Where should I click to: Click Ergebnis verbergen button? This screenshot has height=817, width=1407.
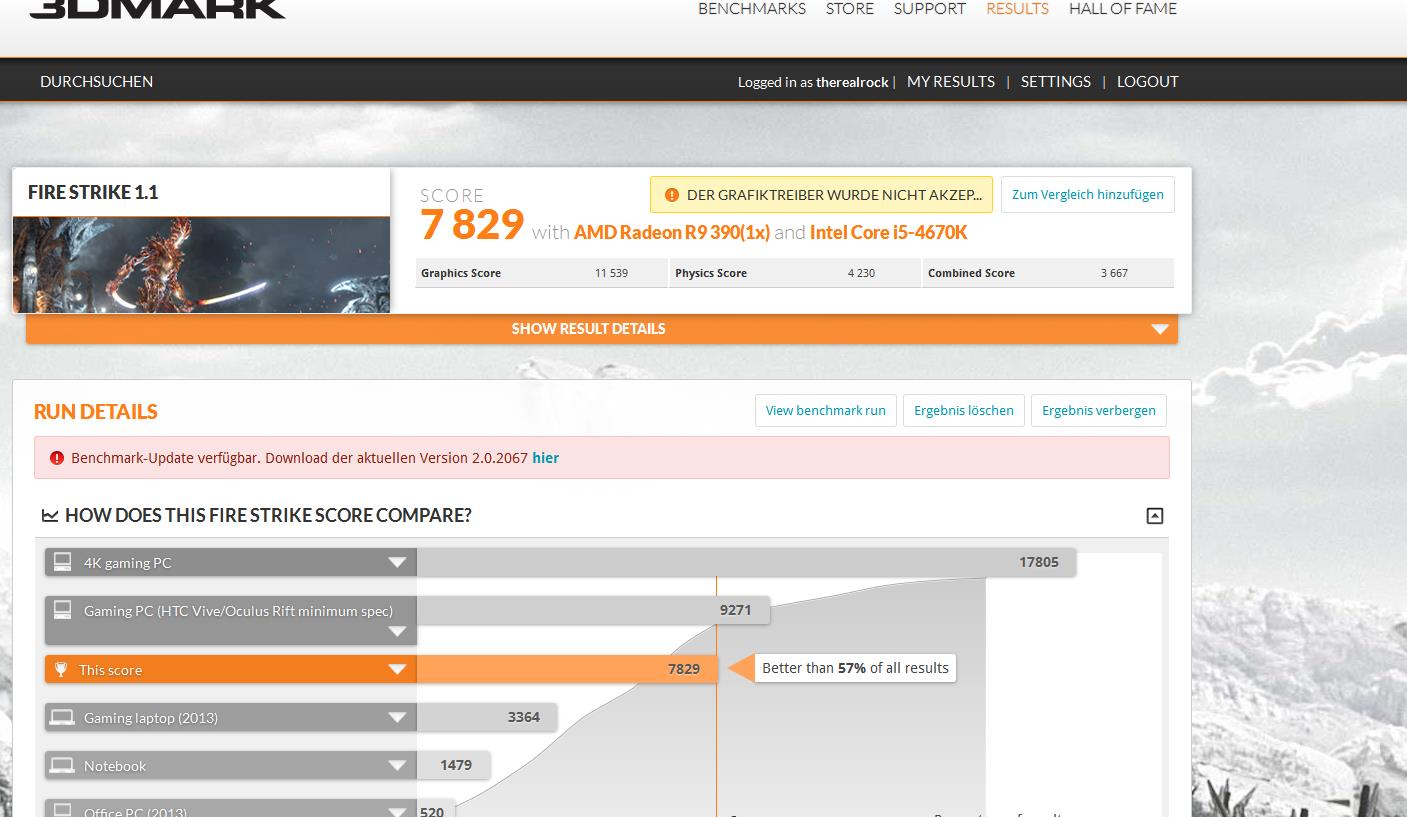(1099, 411)
